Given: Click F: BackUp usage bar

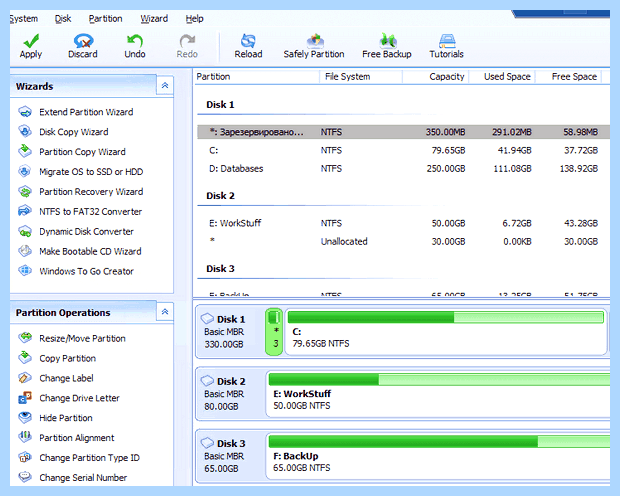Looking at the screenshot, I should pos(439,441).
